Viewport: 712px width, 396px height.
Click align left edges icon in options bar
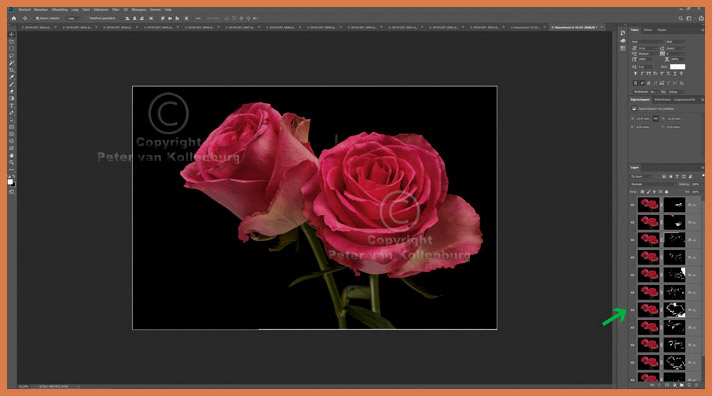coord(128,18)
